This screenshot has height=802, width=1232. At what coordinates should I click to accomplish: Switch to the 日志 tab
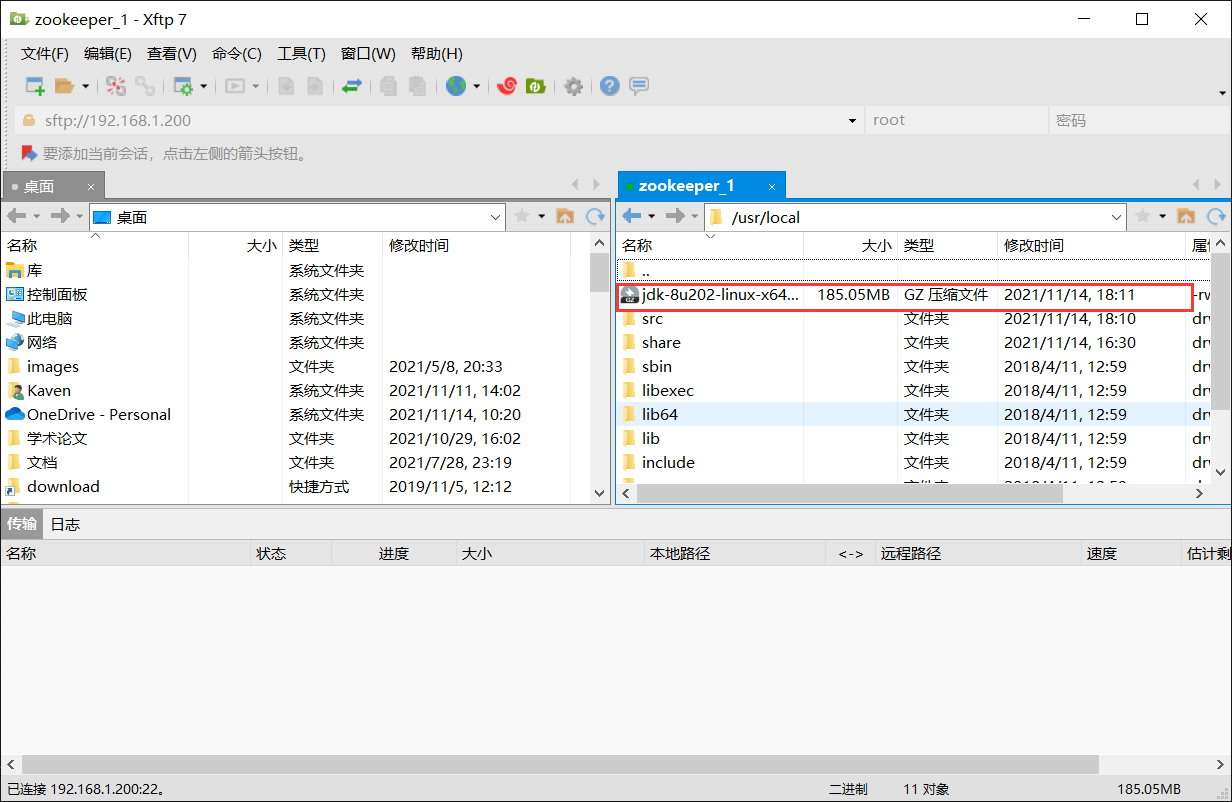(x=65, y=523)
